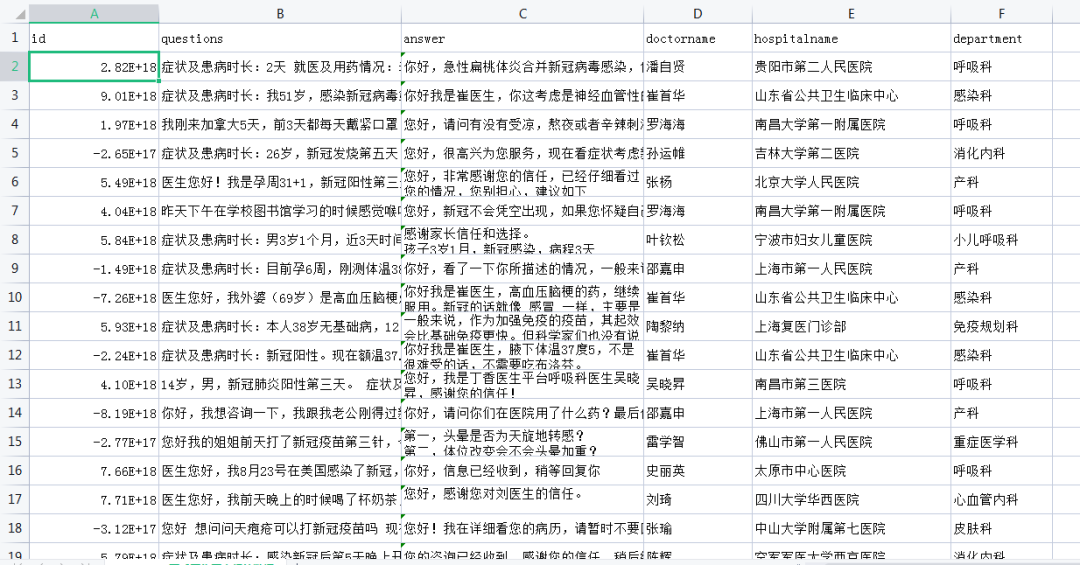Select answer cell starting 第一，头晕是否为天旋地转感

click(522, 442)
